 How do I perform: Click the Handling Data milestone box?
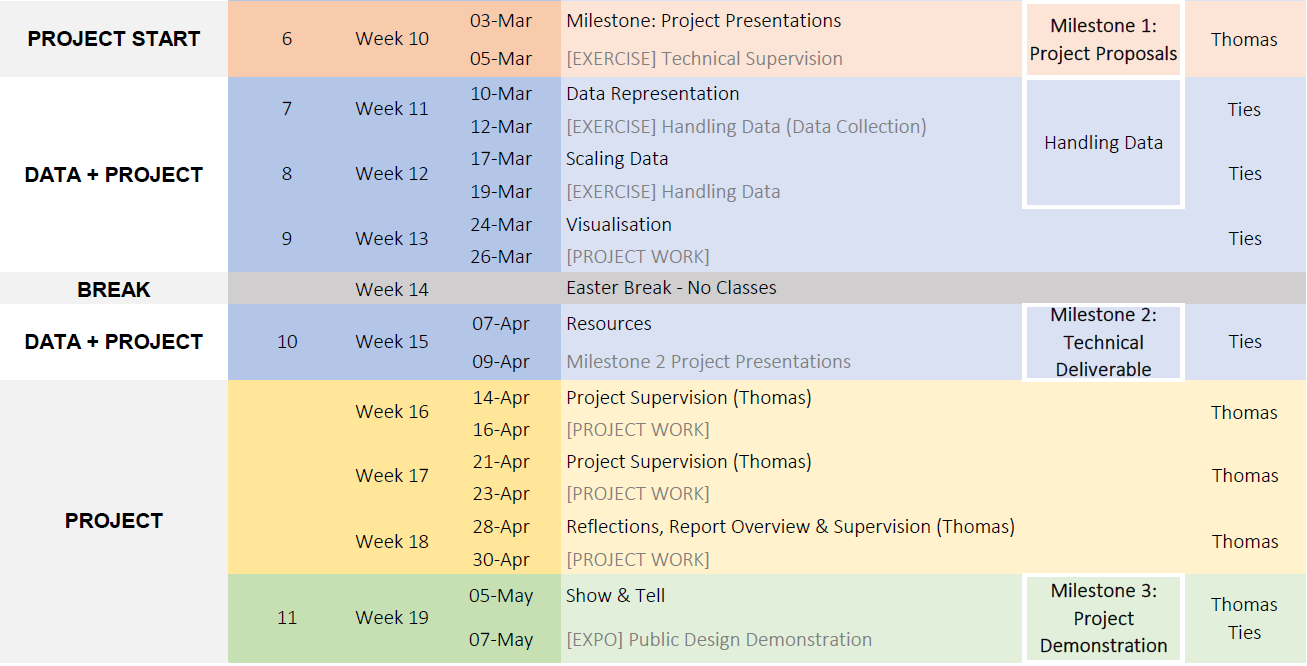pyautogui.click(x=1103, y=143)
